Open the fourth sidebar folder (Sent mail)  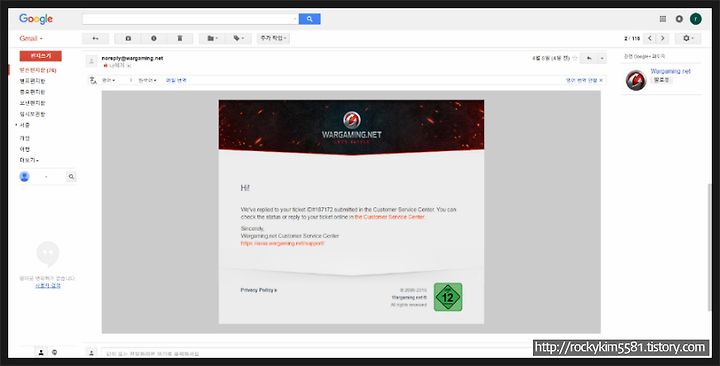(x=32, y=103)
